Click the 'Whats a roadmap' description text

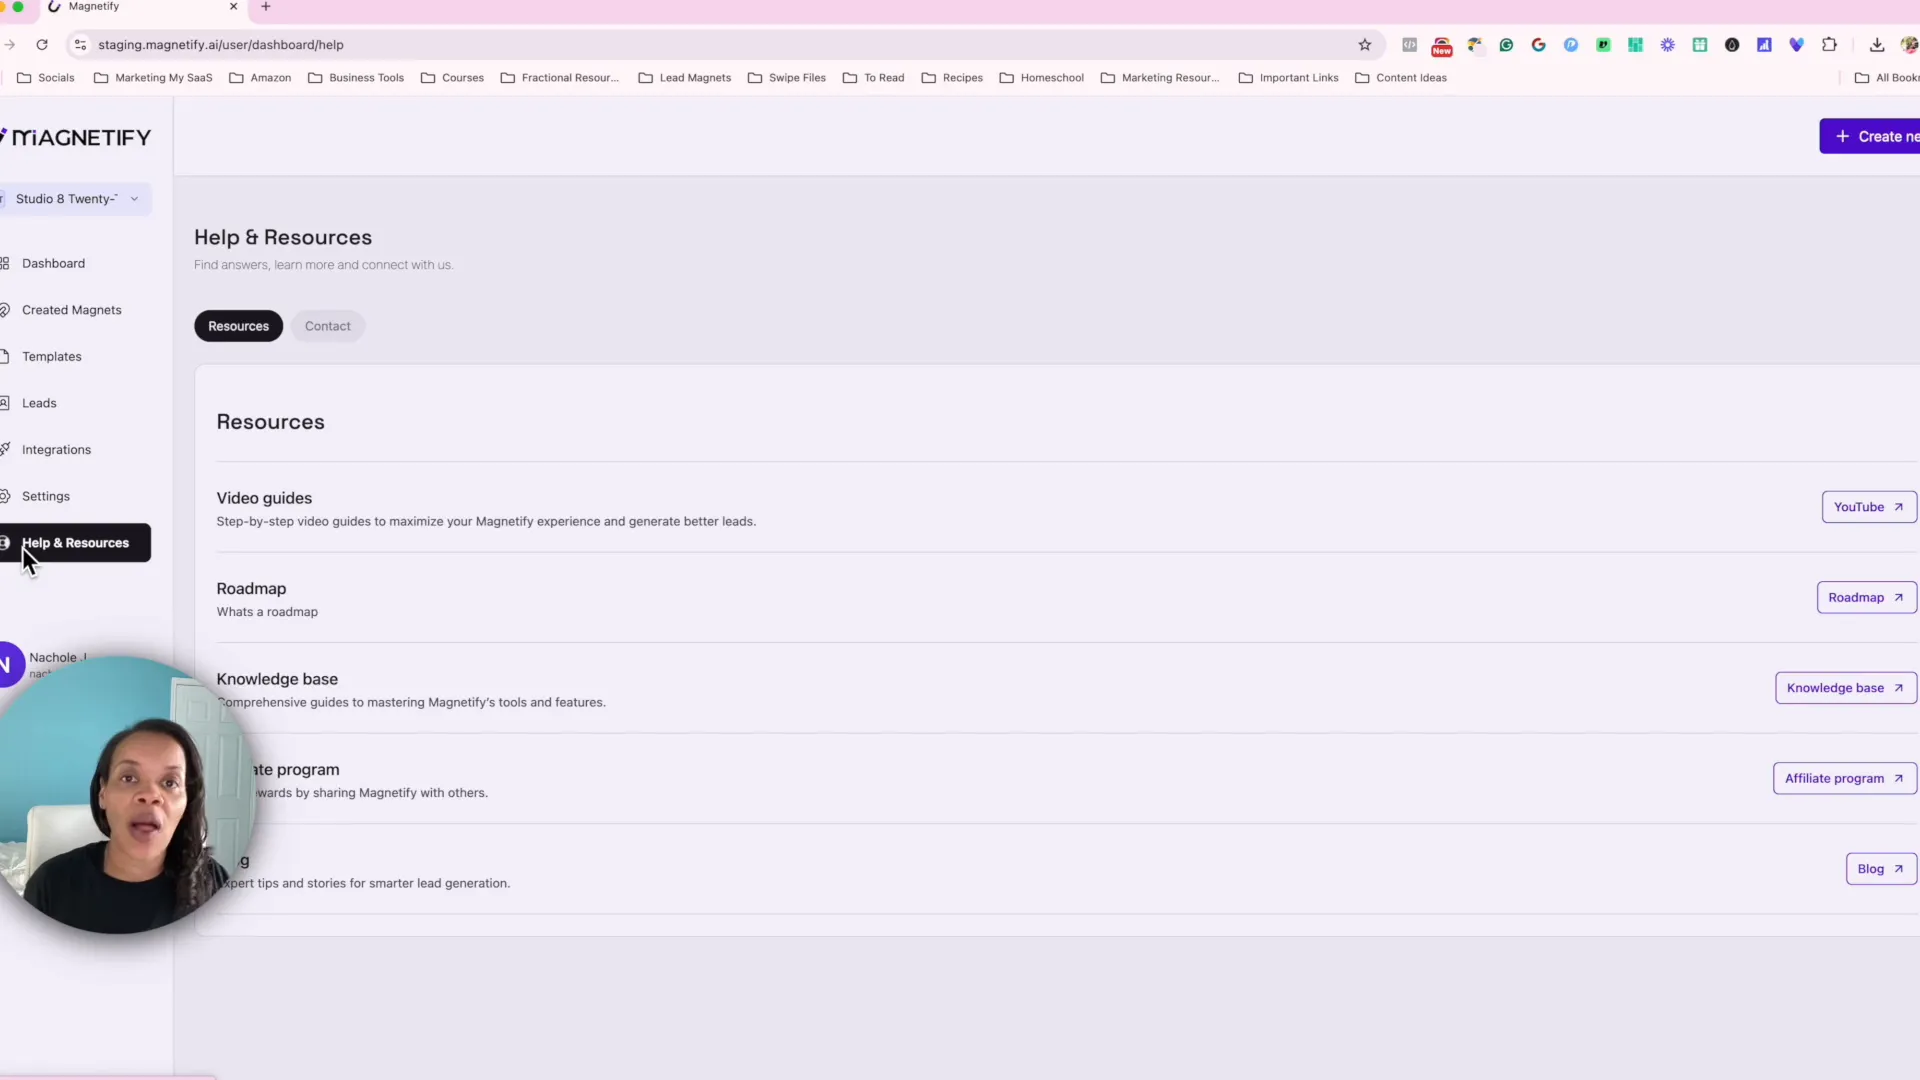(x=267, y=612)
